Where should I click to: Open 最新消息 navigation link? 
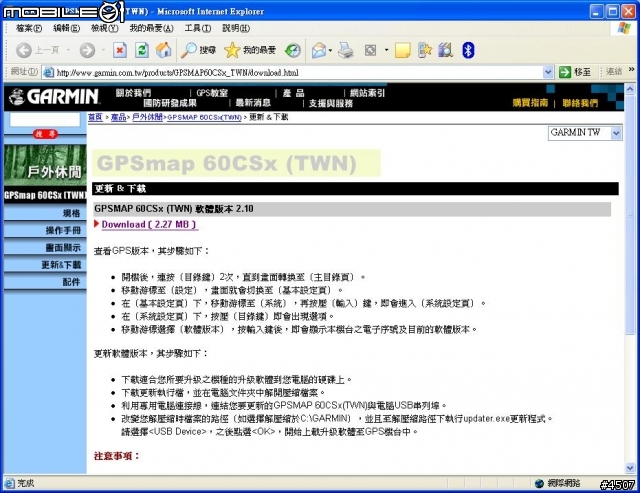253,103
